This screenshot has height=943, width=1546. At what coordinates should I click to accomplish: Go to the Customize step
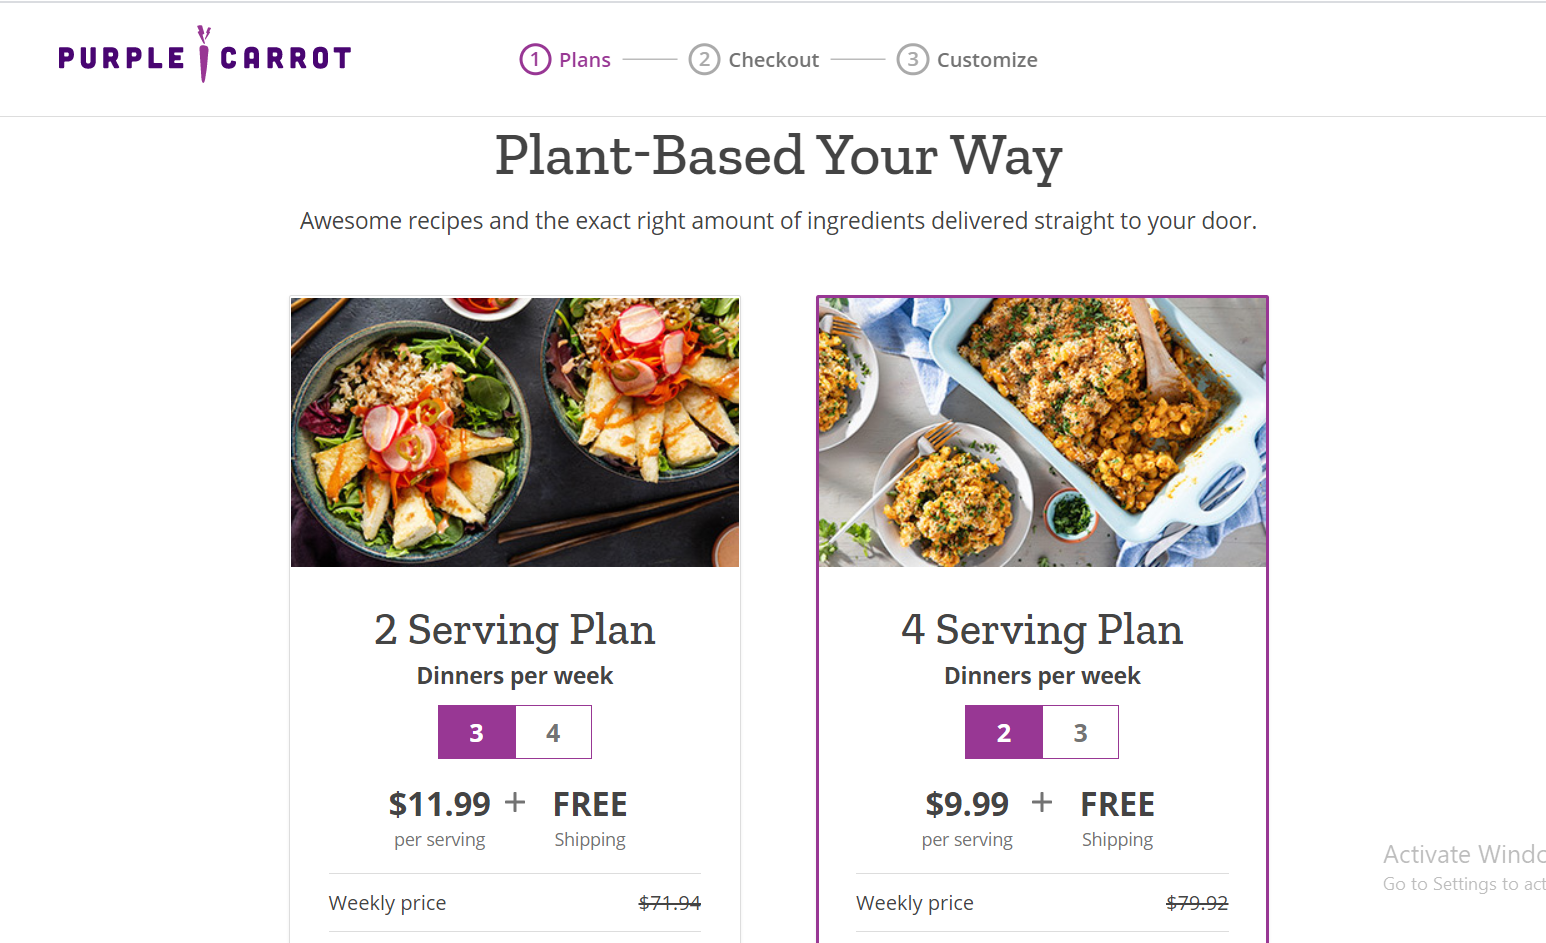(x=987, y=60)
